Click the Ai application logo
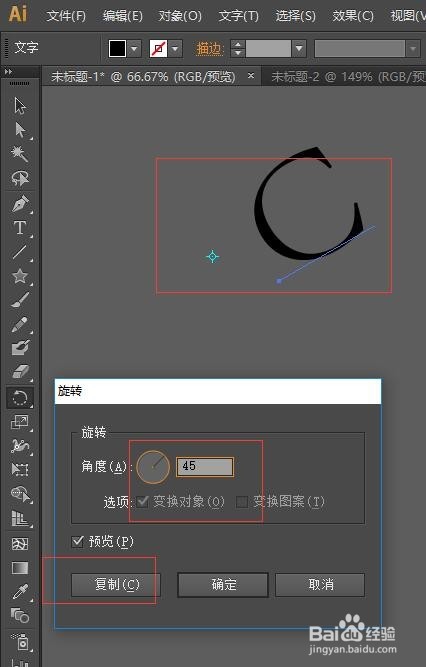Image resolution: width=426 pixels, height=667 pixels. coord(18,14)
